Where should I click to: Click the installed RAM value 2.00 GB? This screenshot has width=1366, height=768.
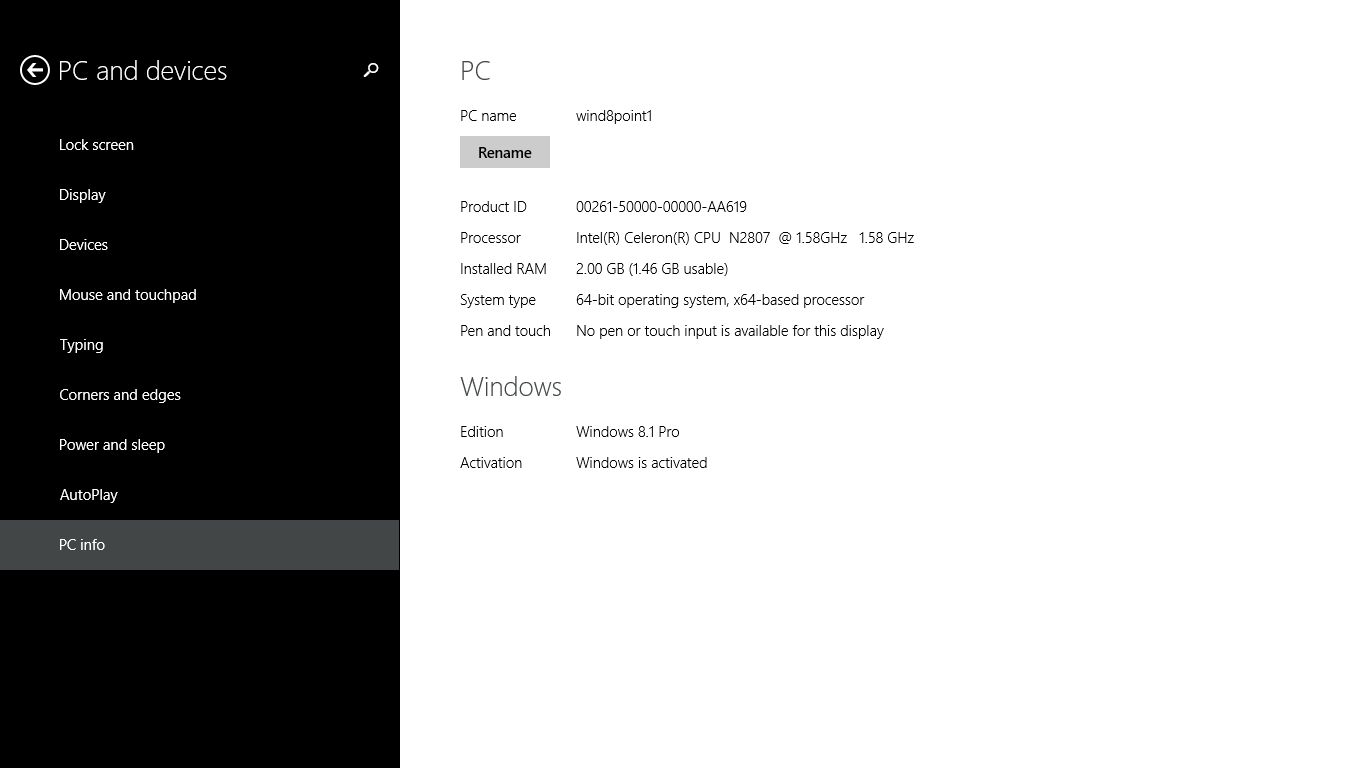coord(652,269)
